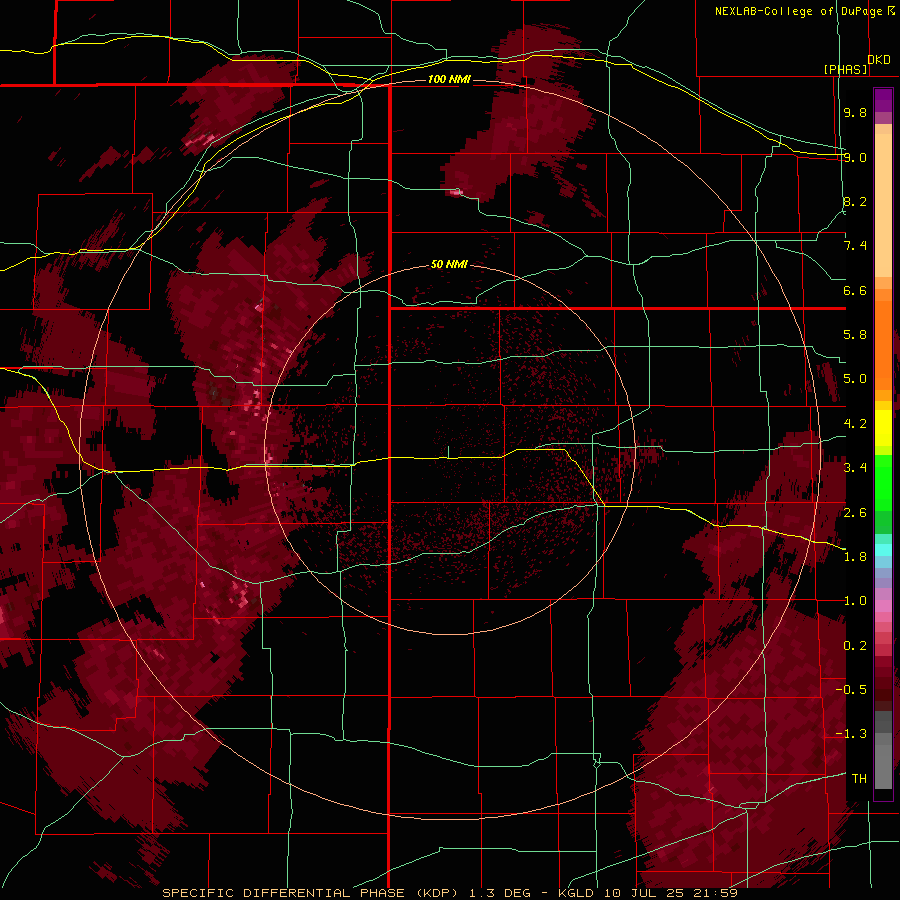The width and height of the screenshot is (900, 900).
Task: Click the DKD label above the color scale
Action: [879, 60]
